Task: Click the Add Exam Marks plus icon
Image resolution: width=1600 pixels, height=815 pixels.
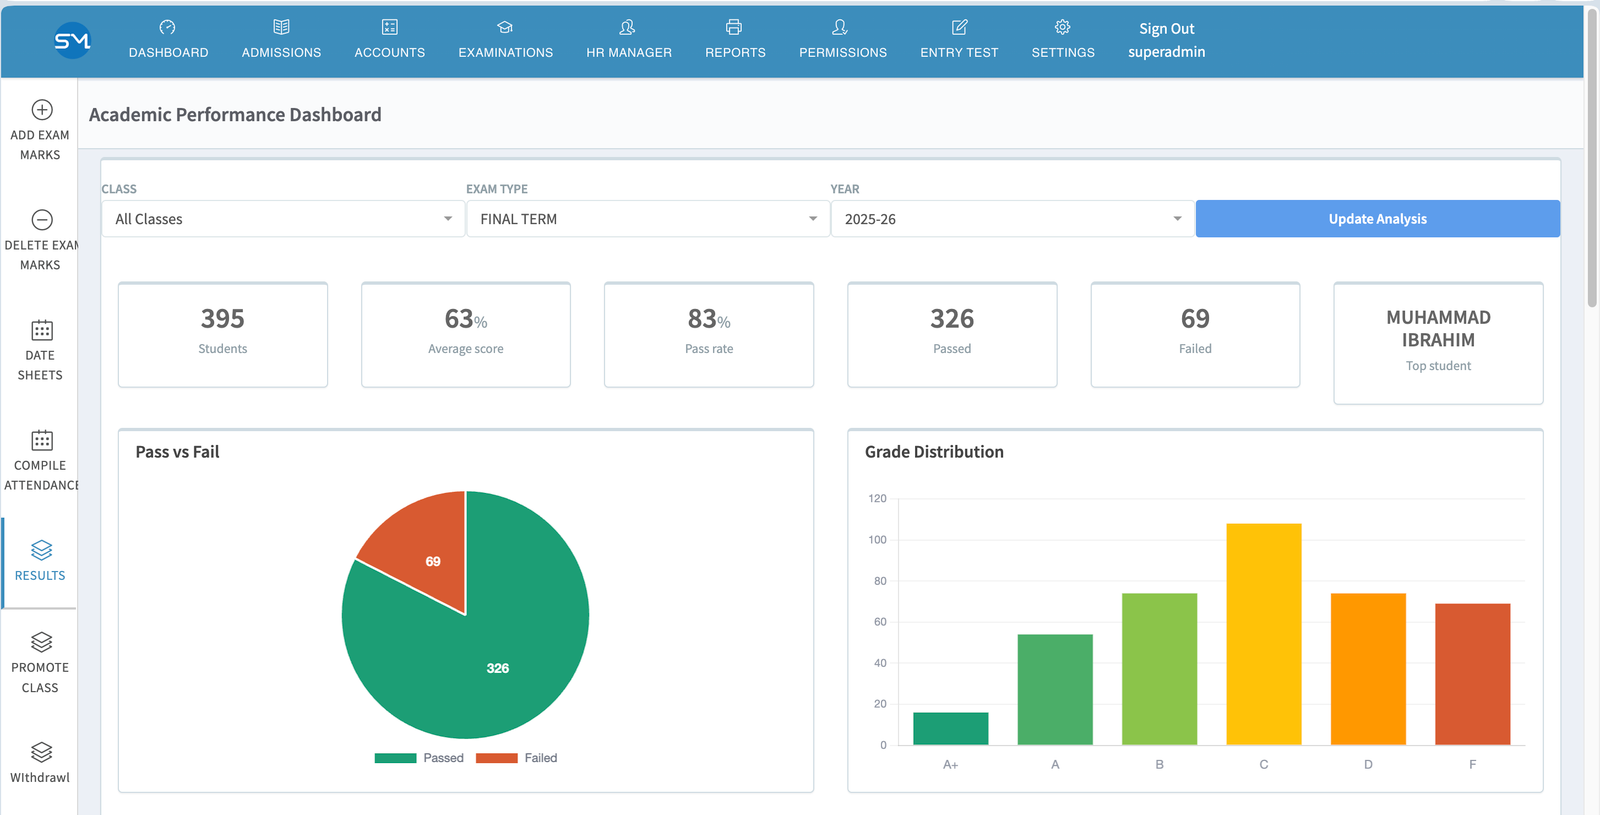Action: pos(42,110)
